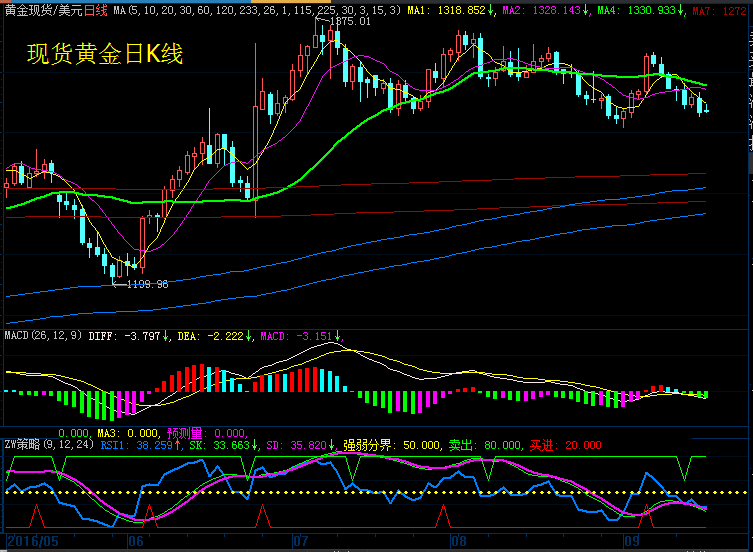Viewport: 753px width, 552px height.
Task: Open MACD(26,12,9) indicator settings label
Action: point(44,336)
